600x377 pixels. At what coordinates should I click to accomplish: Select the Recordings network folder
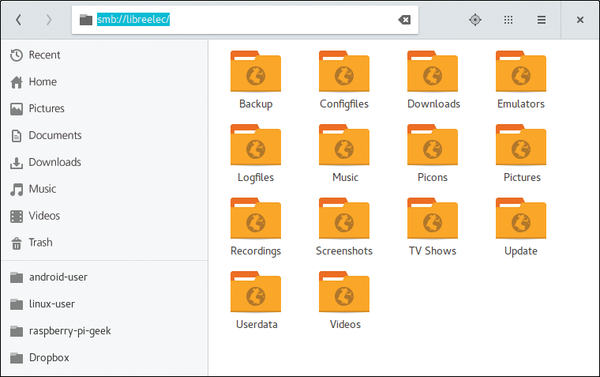coord(256,227)
